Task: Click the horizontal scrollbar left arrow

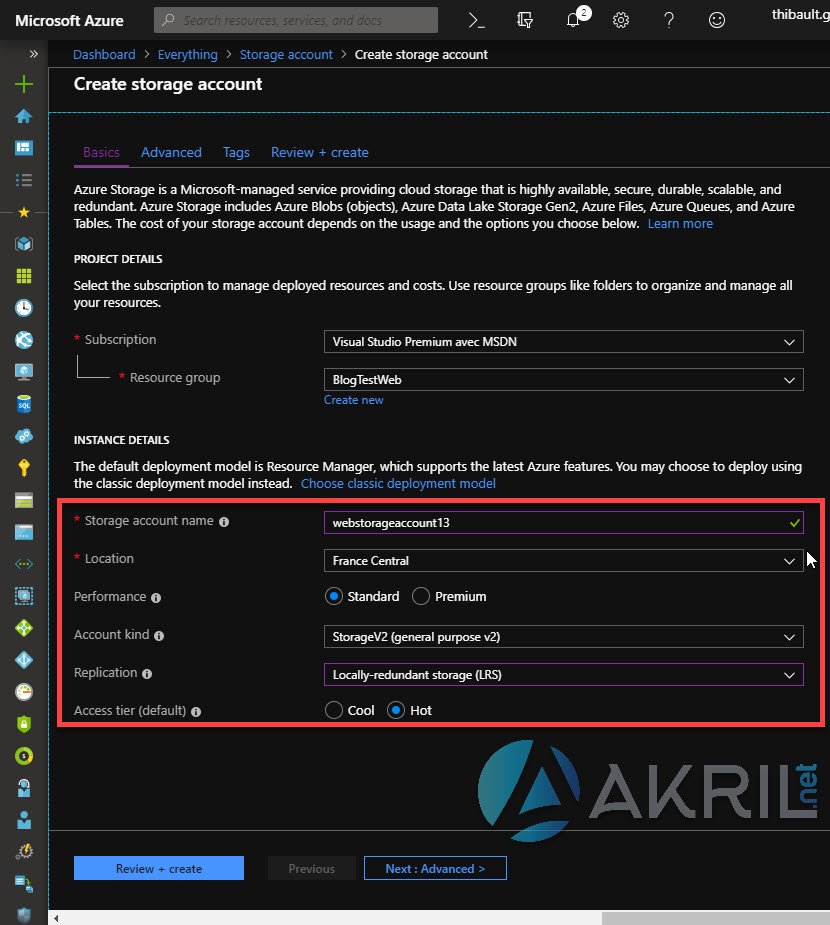Action: [x=56, y=918]
